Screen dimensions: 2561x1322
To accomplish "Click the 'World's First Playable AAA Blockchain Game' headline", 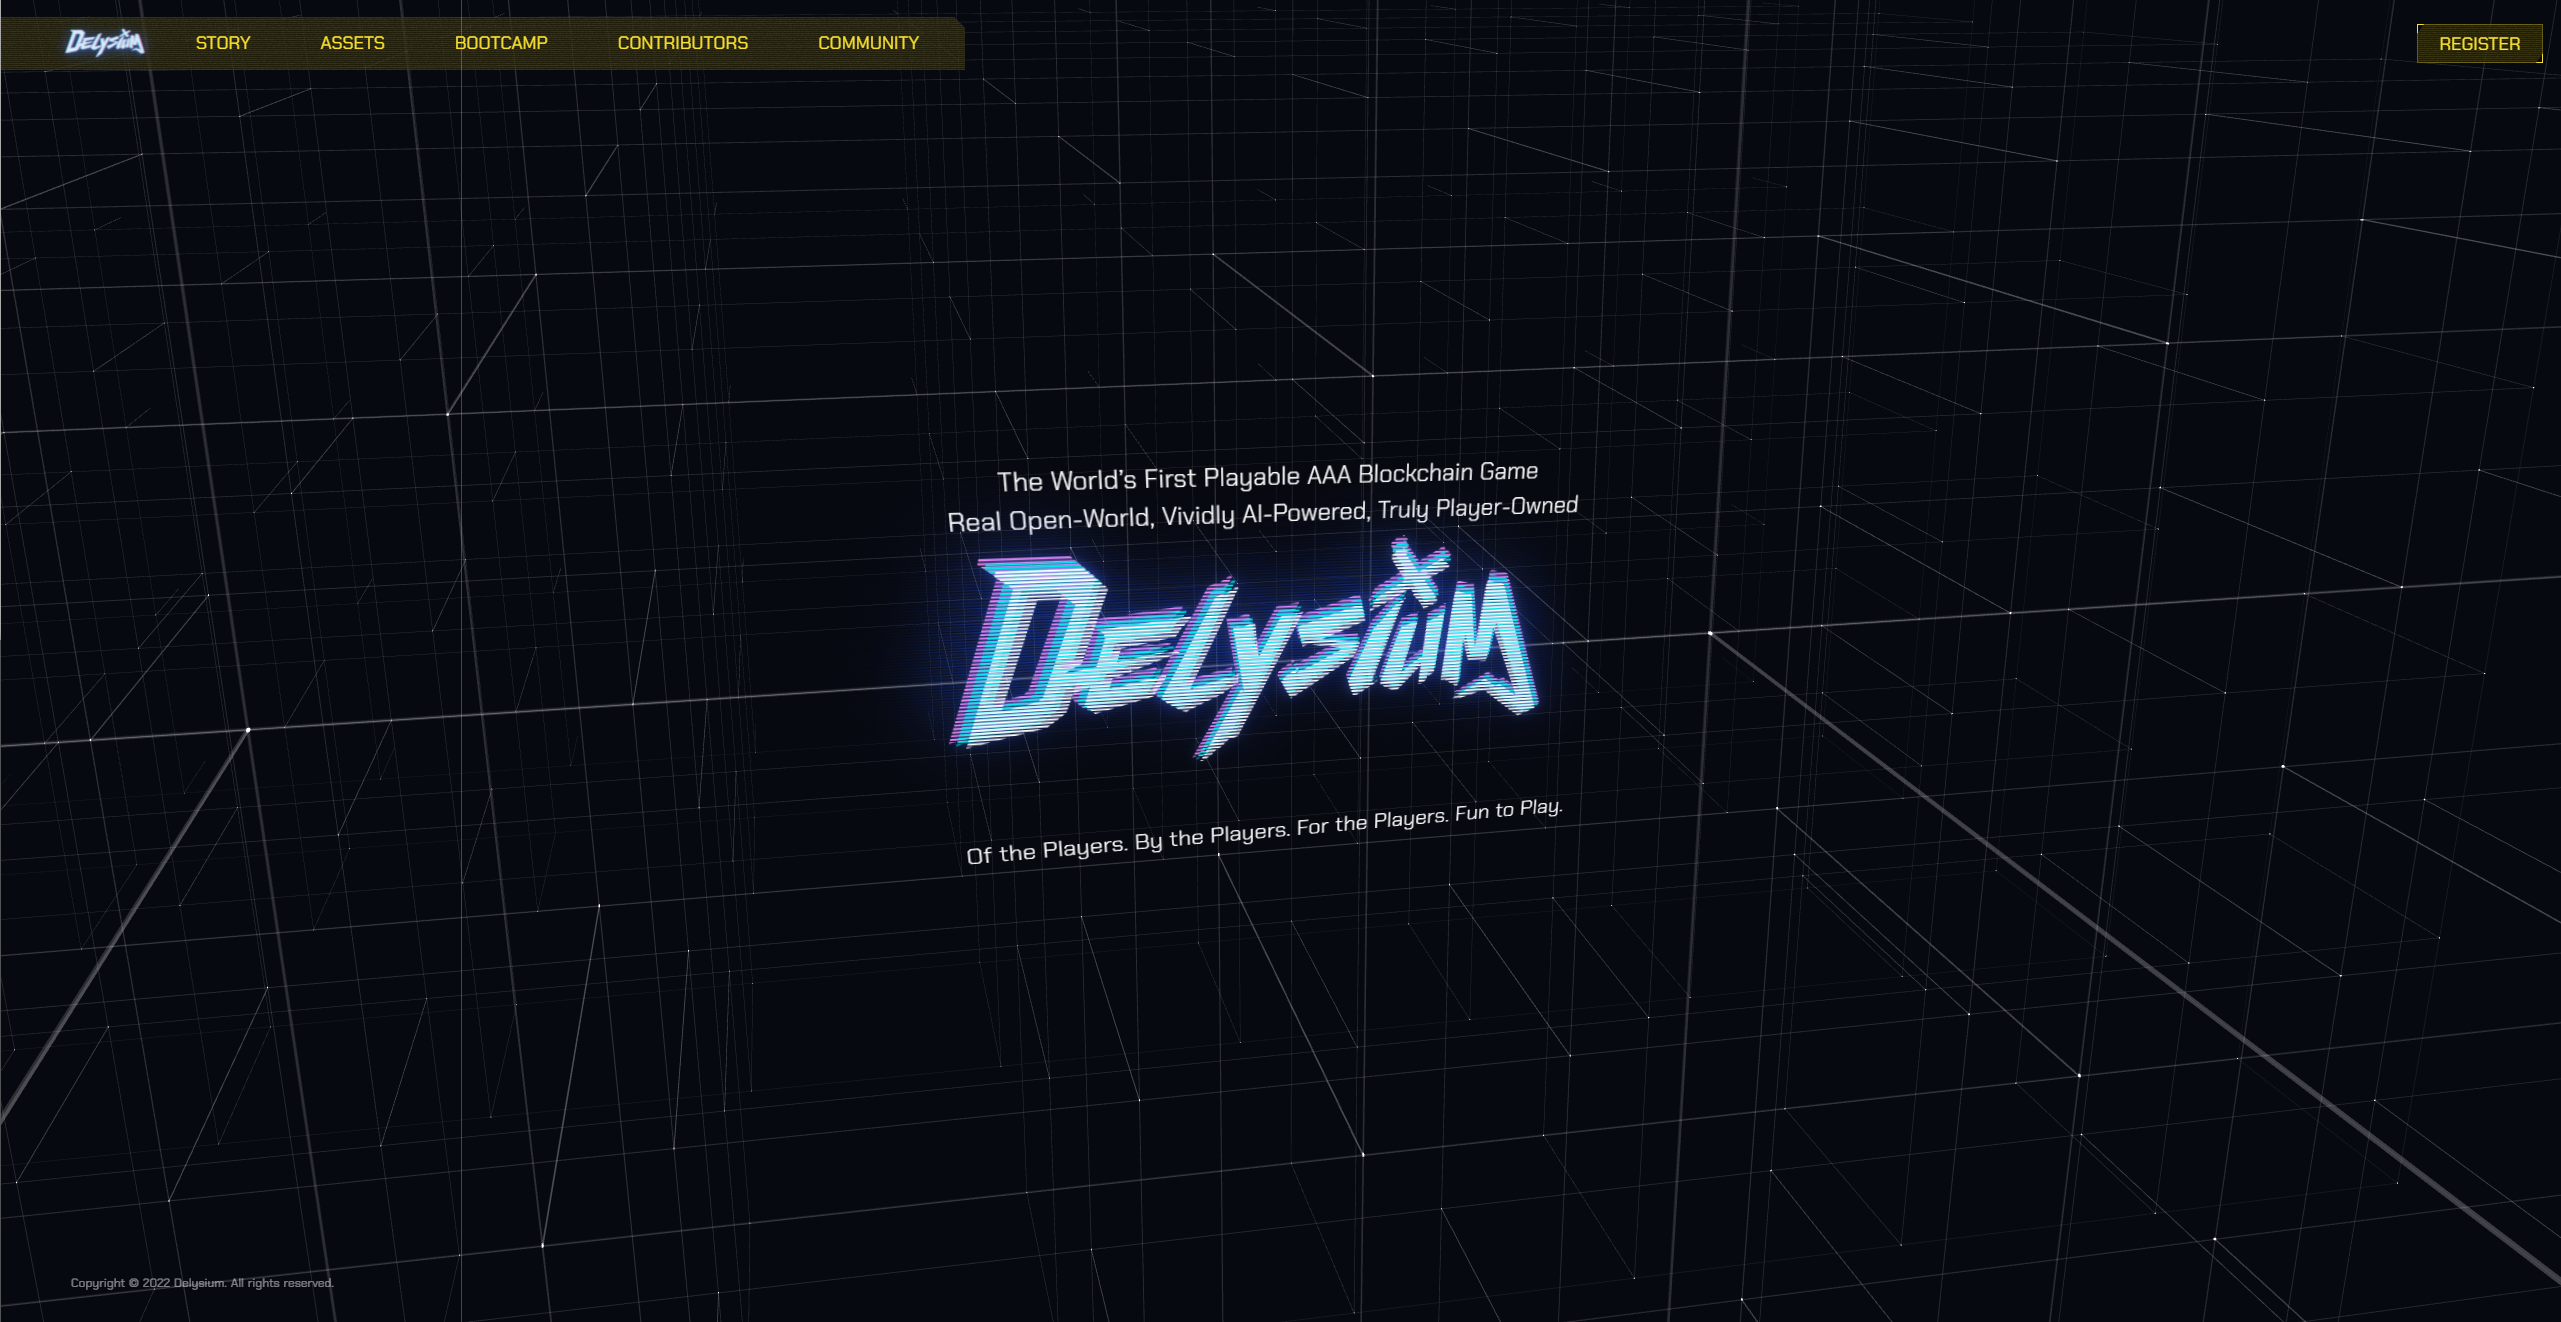I will 1267,477.
